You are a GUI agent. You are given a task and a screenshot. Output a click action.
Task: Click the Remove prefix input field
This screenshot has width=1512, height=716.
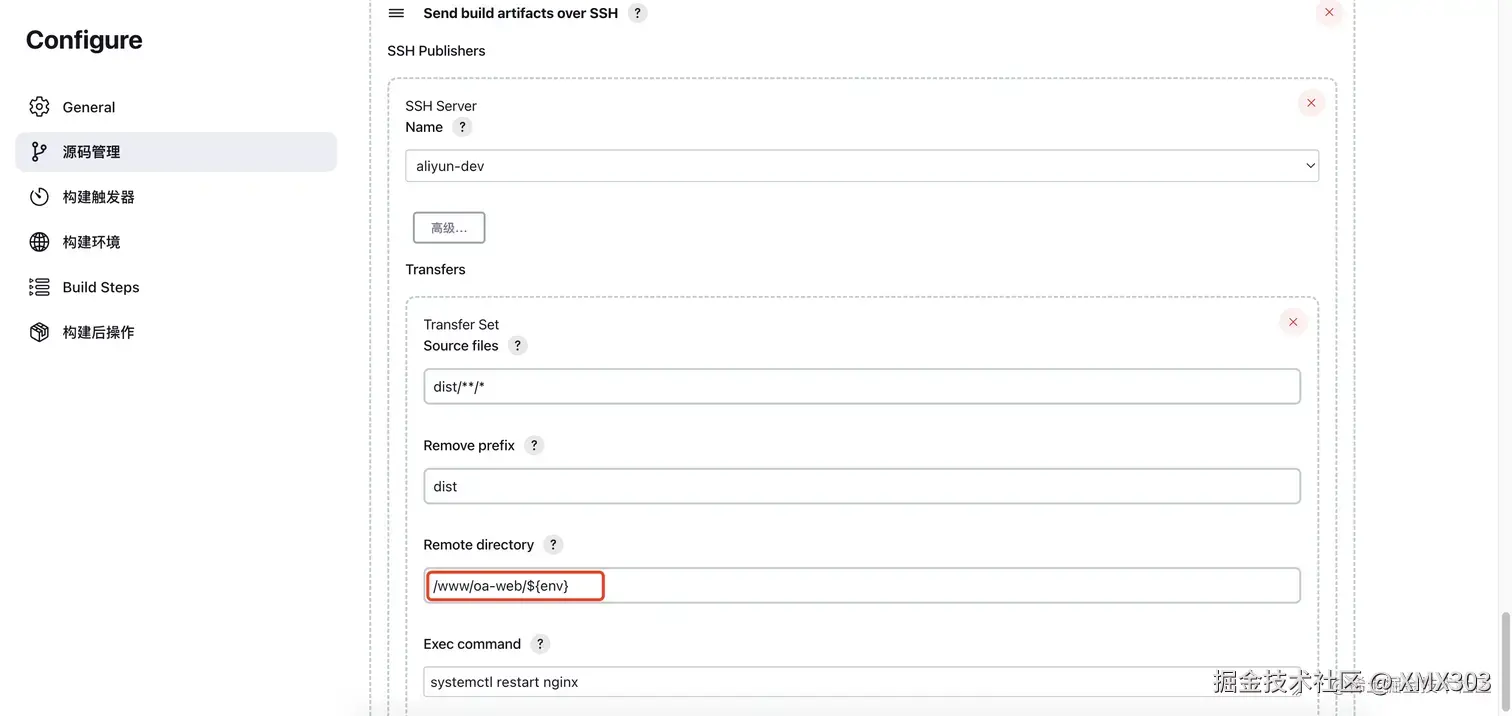coord(861,487)
